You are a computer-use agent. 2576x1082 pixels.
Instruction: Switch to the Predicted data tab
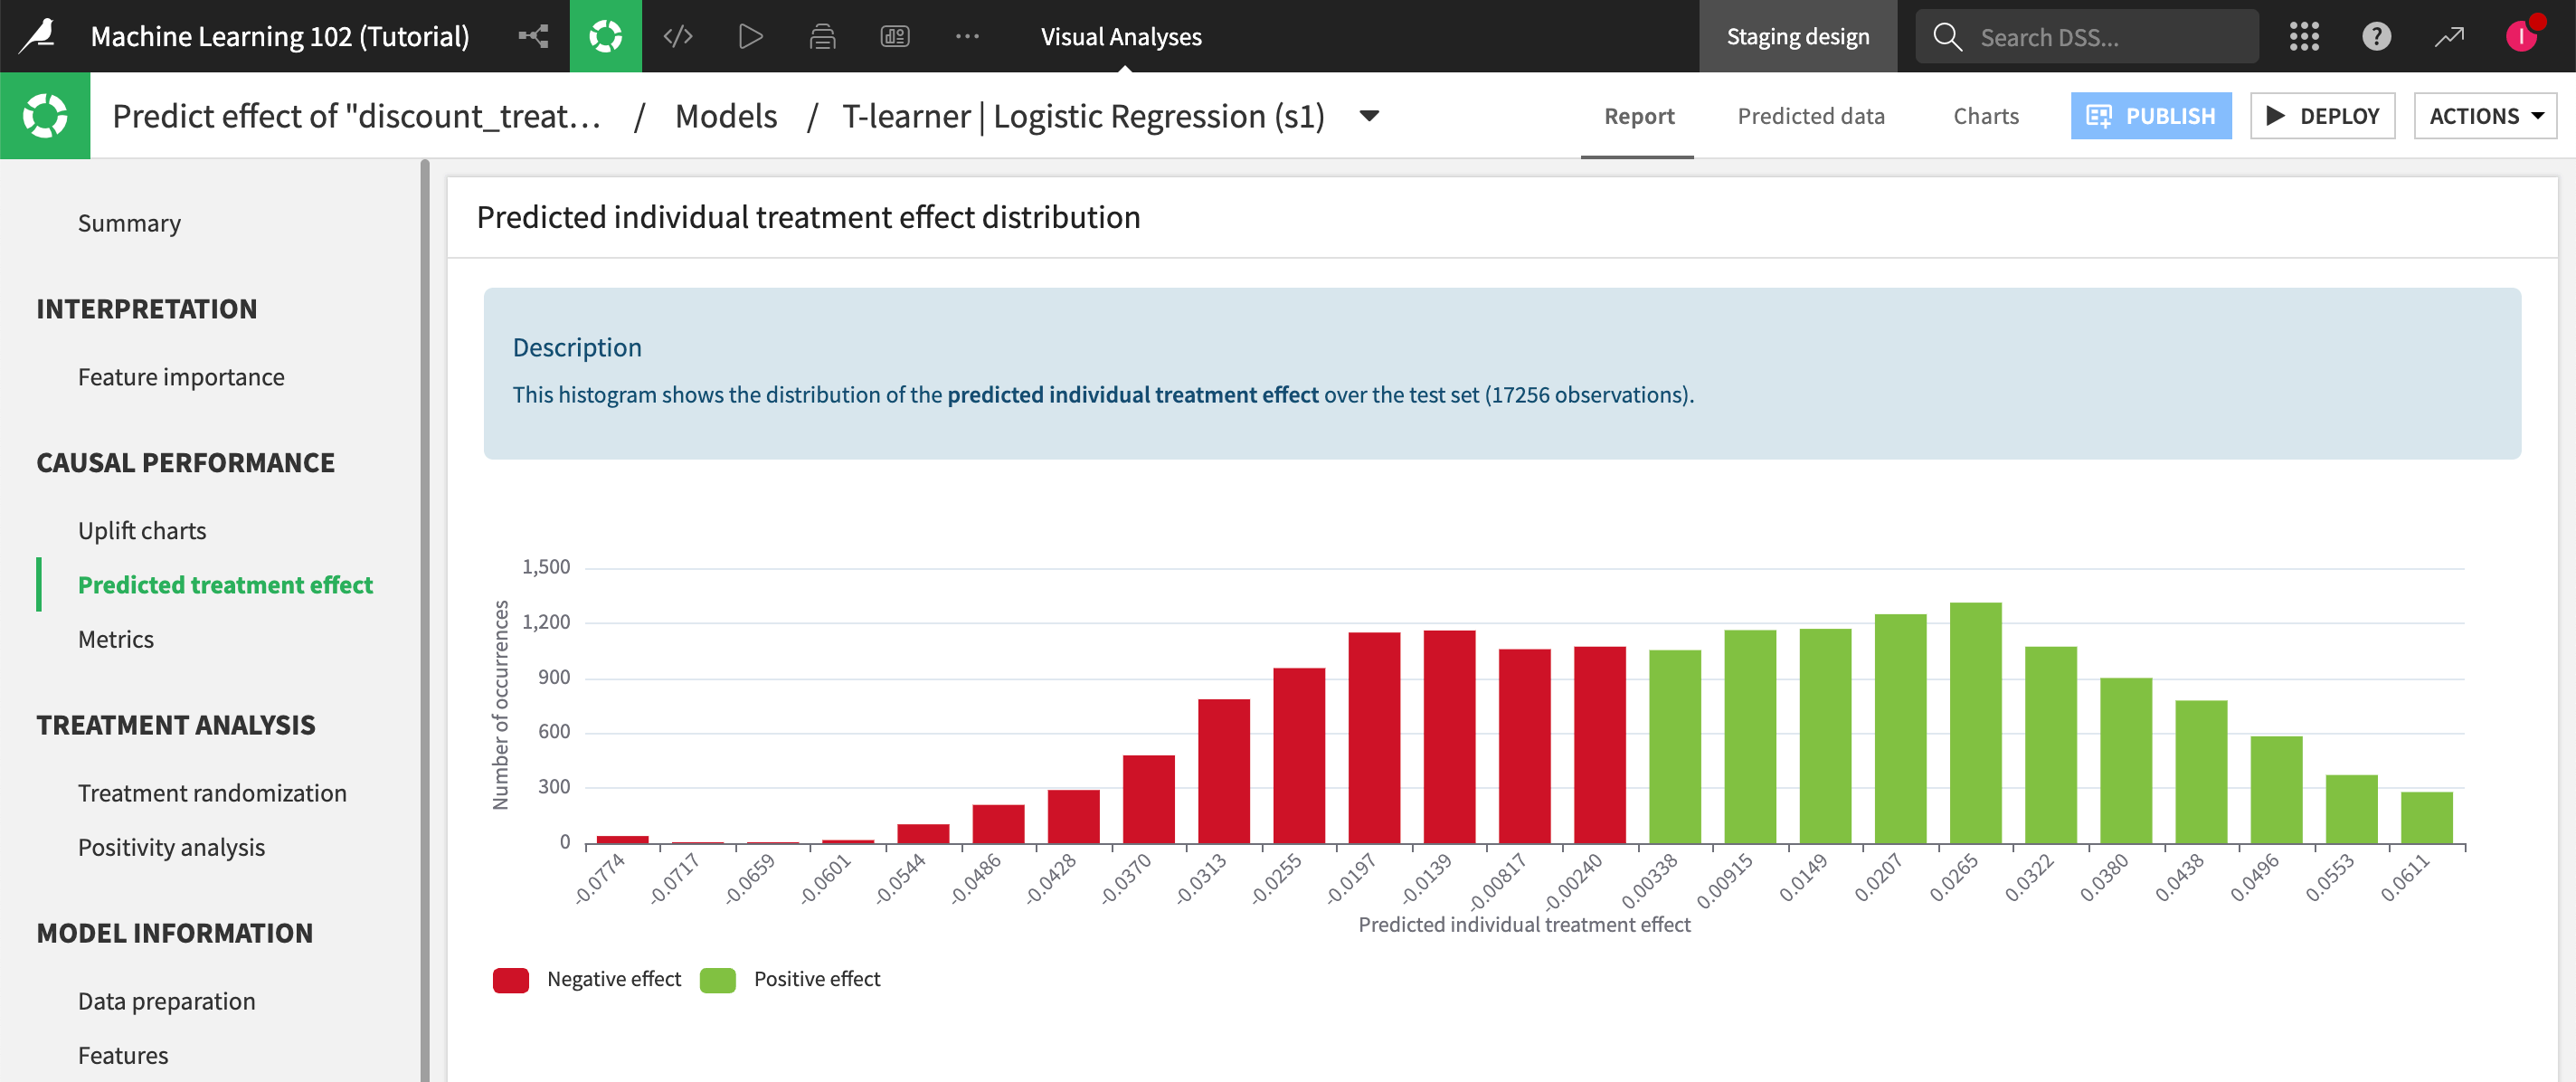click(x=1811, y=115)
